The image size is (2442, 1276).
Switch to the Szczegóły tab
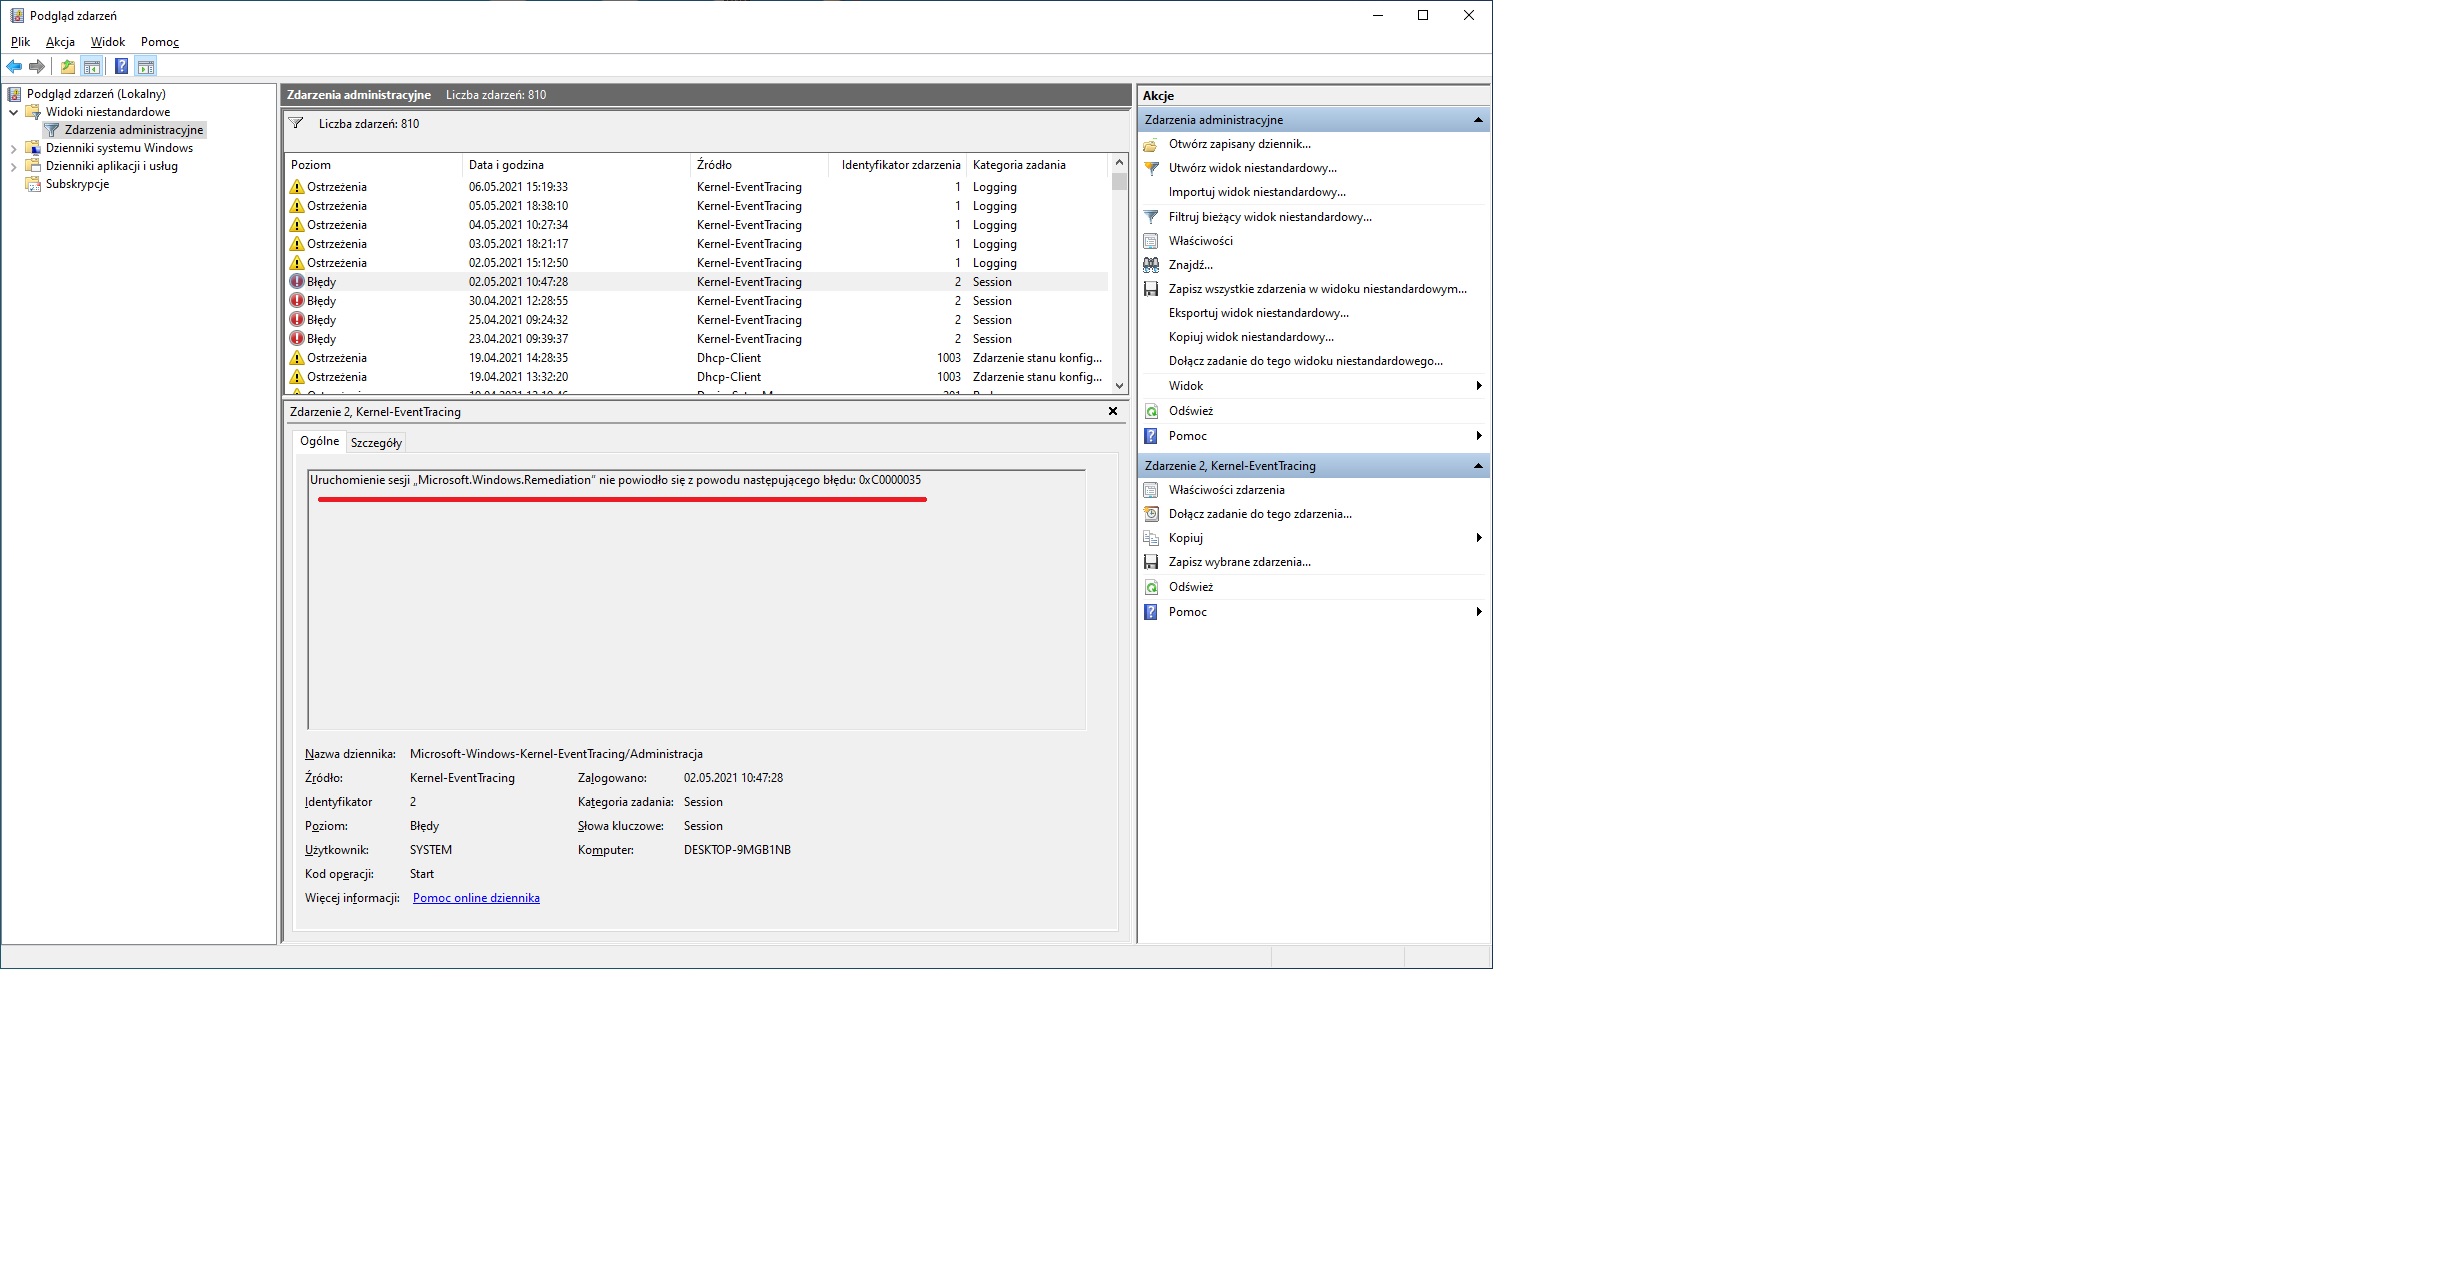coord(376,442)
